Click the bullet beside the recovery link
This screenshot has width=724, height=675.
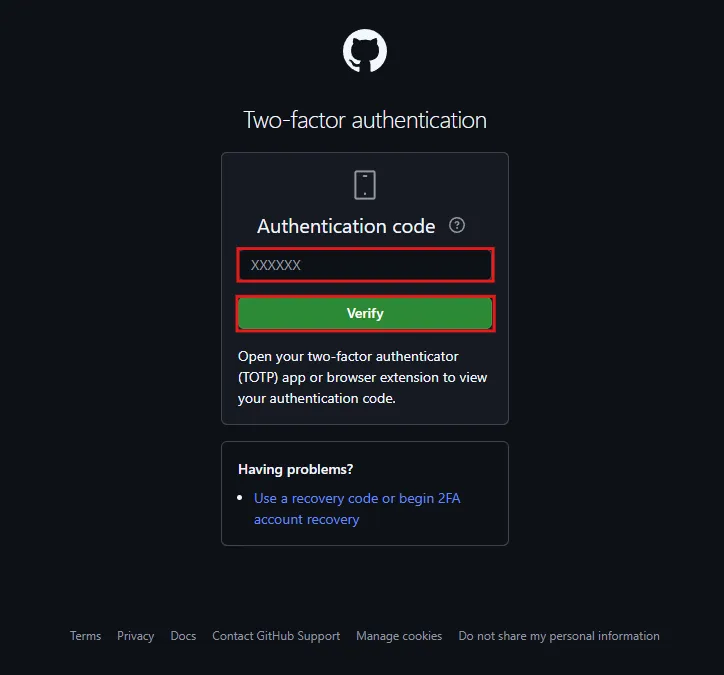[240, 498]
